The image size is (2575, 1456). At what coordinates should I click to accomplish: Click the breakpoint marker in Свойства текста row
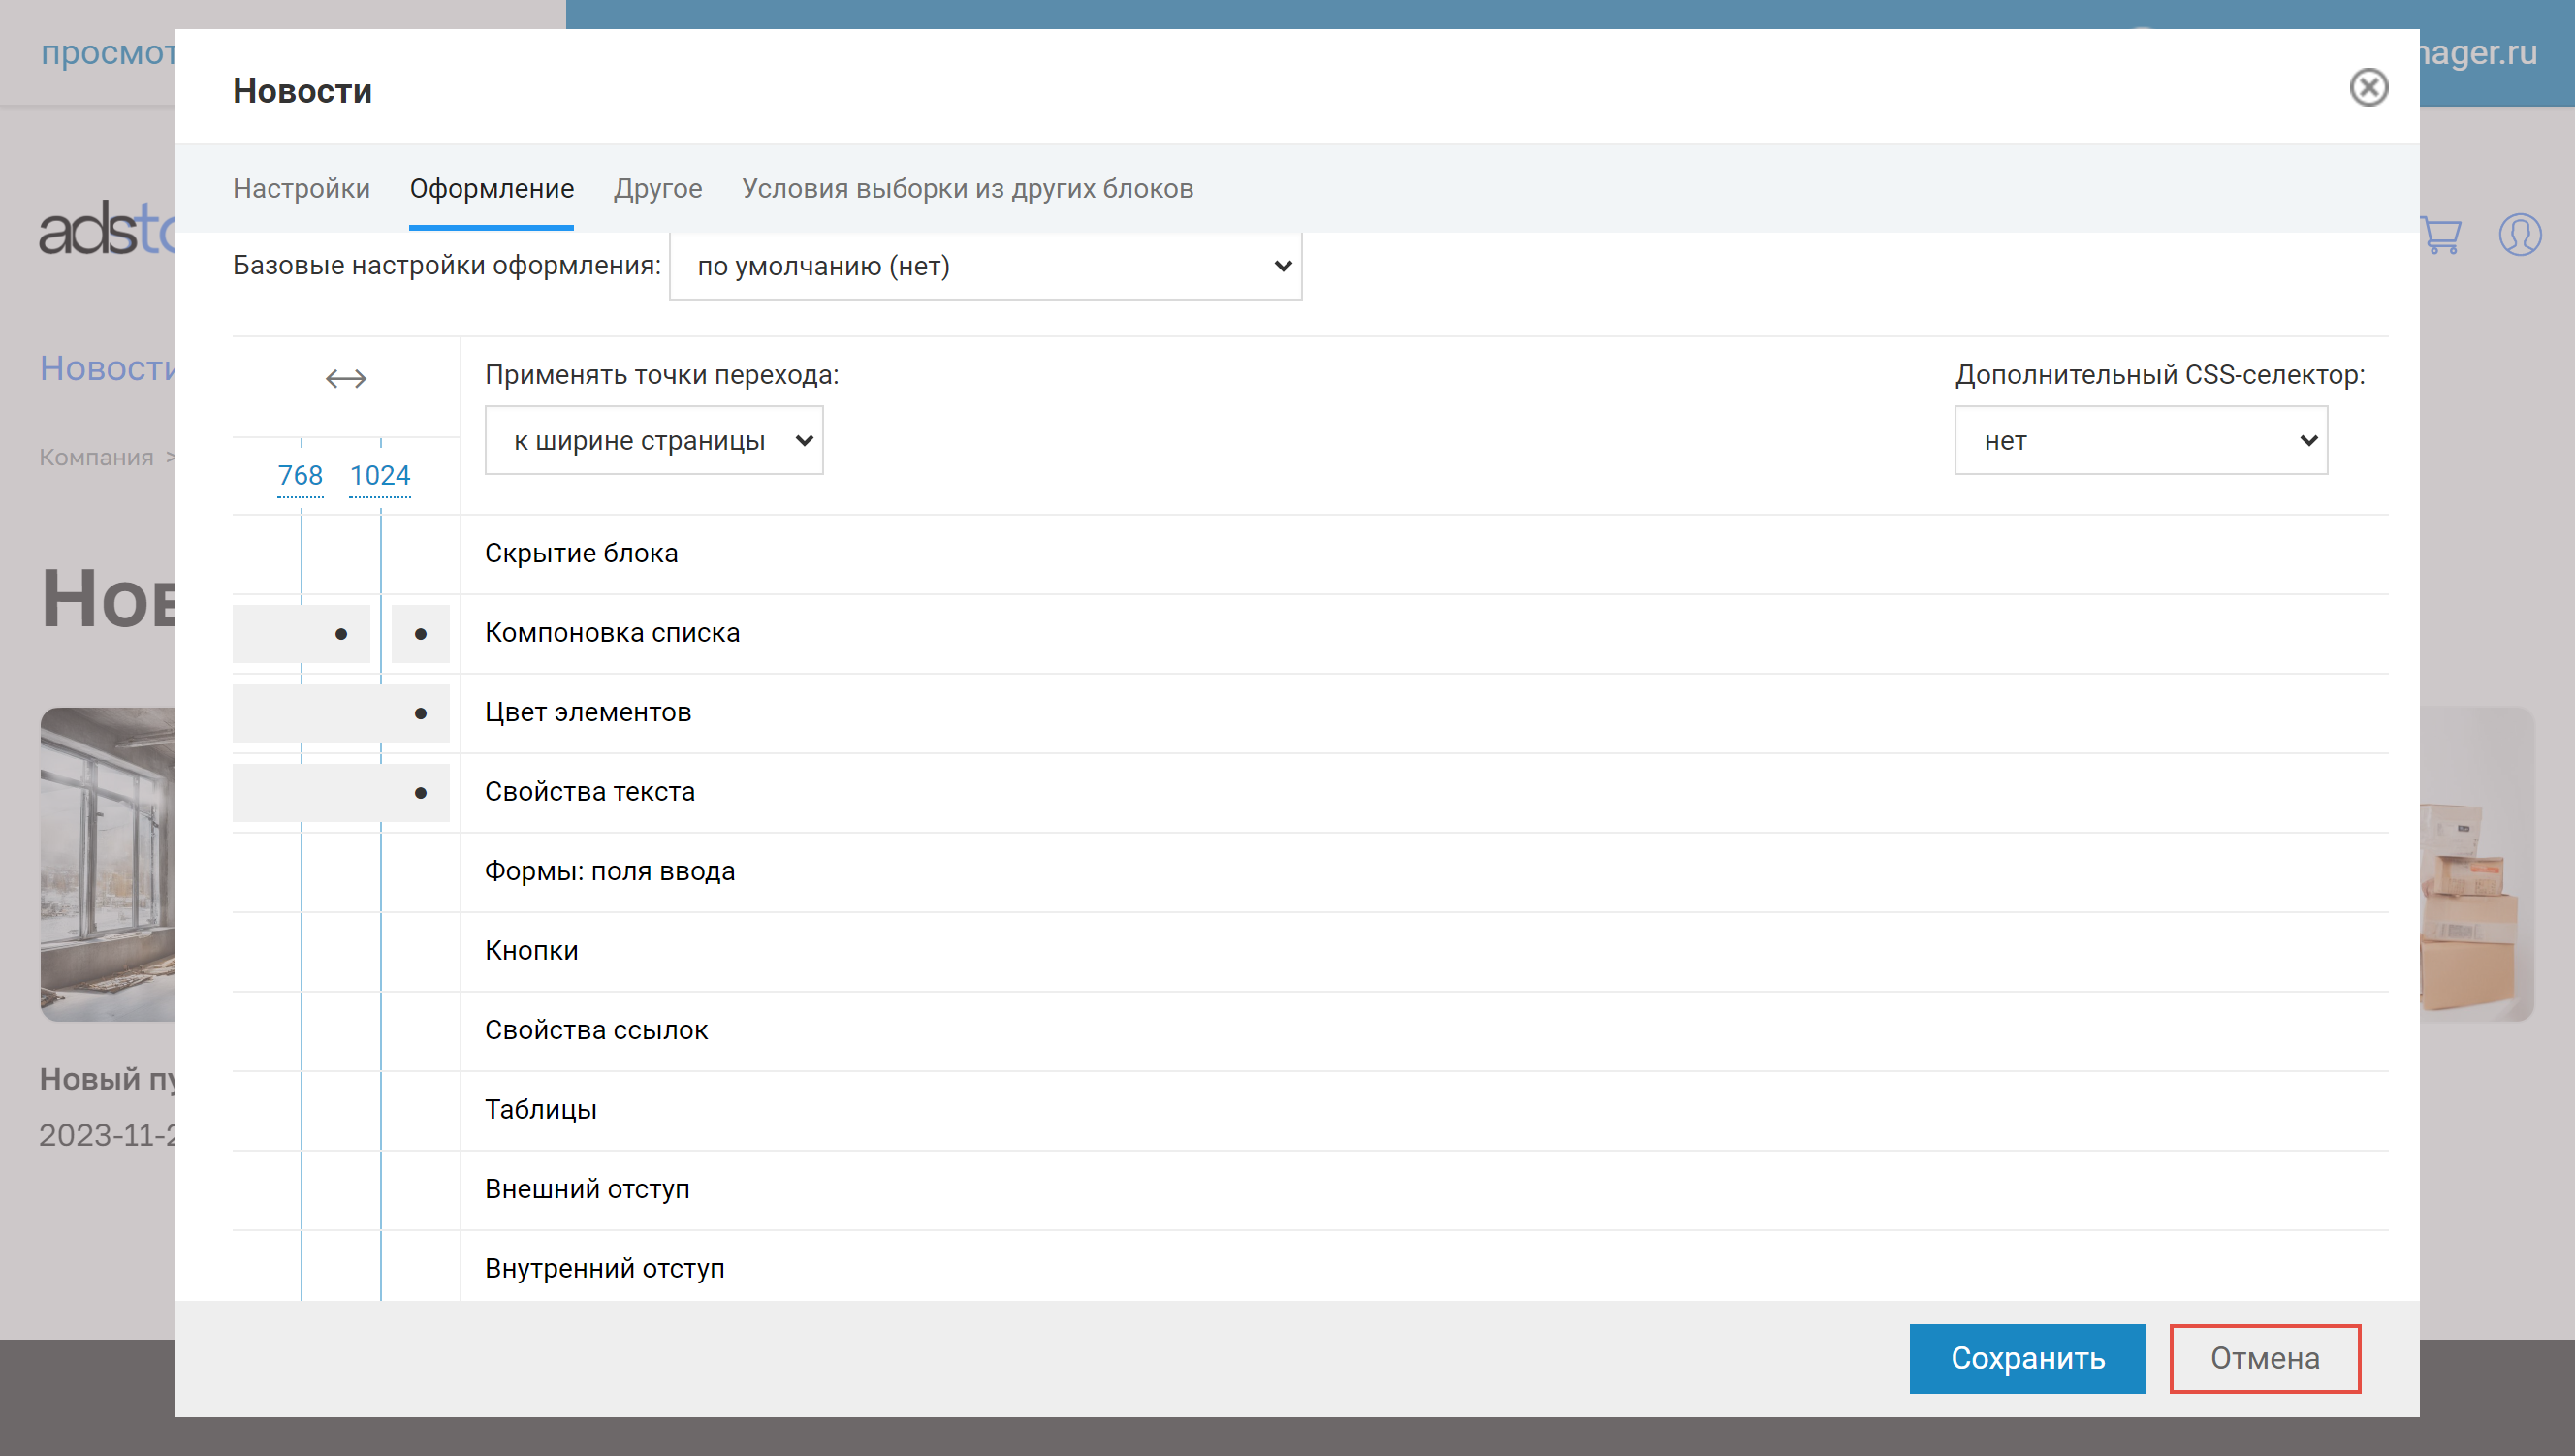click(x=420, y=793)
